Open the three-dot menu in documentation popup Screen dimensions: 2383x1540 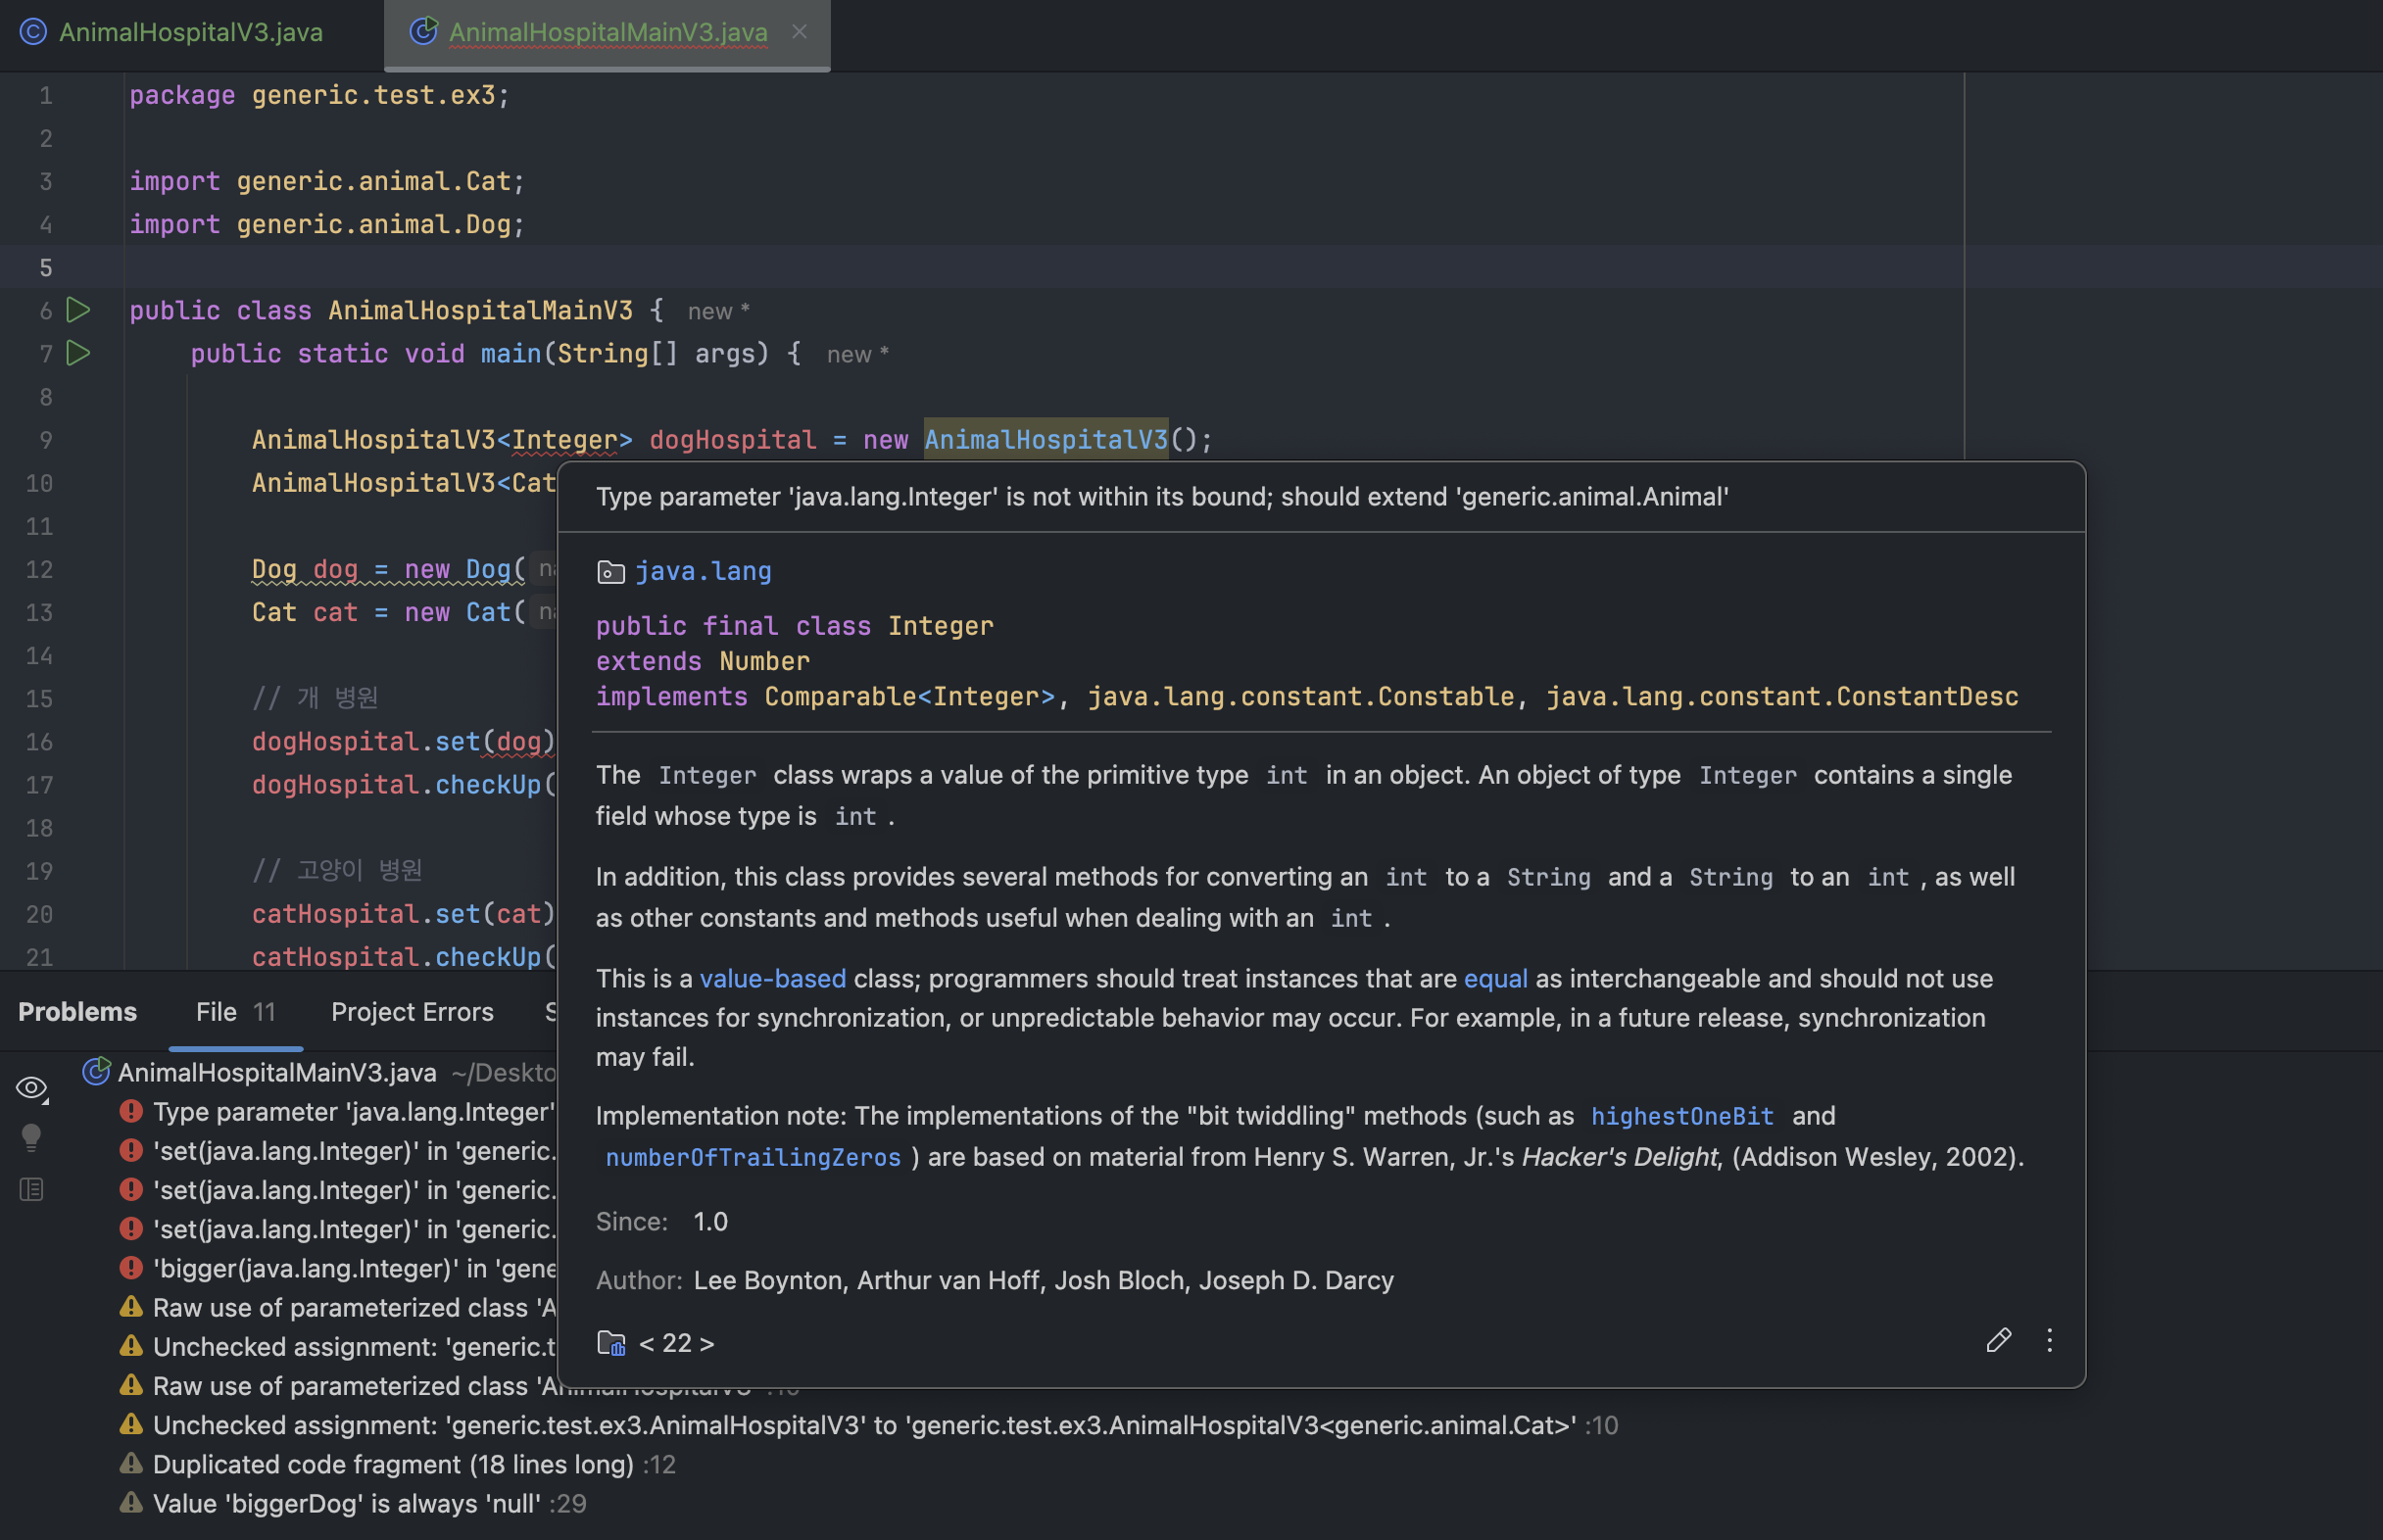click(2049, 1341)
